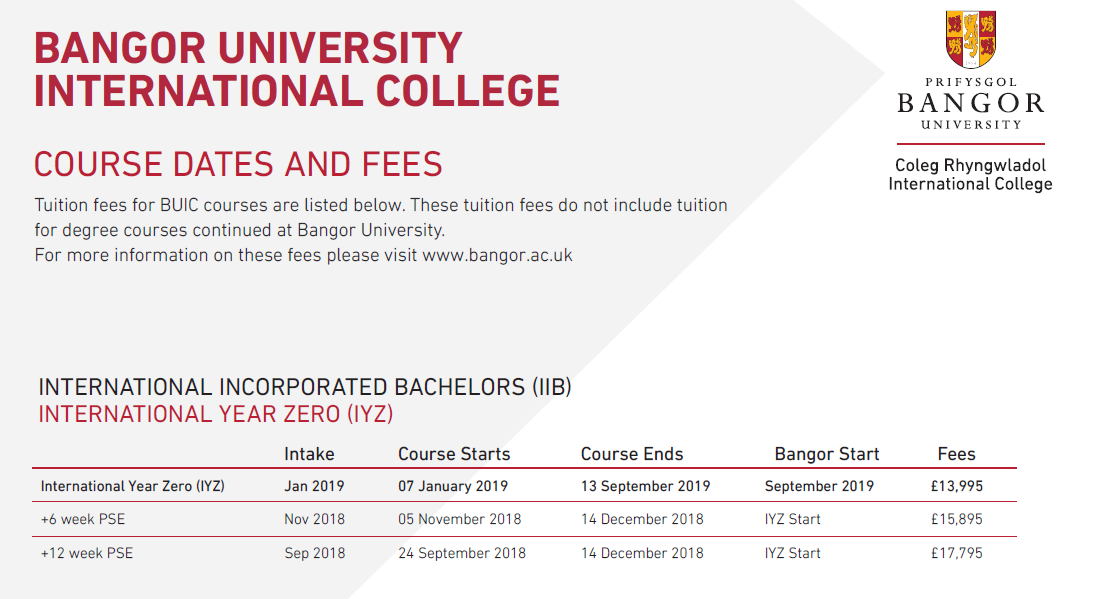Image resolution: width=1110 pixels, height=599 pixels.
Task: Click the 13 September 2019 end date
Action: (645, 487)
